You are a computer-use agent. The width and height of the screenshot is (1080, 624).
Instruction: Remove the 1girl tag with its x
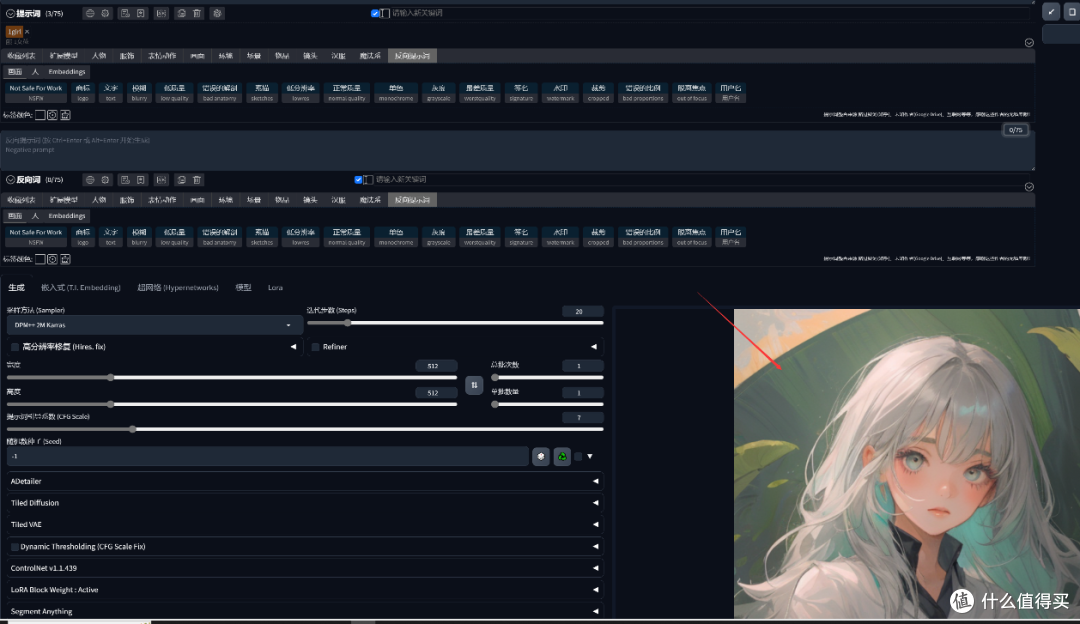pos(29,32)
